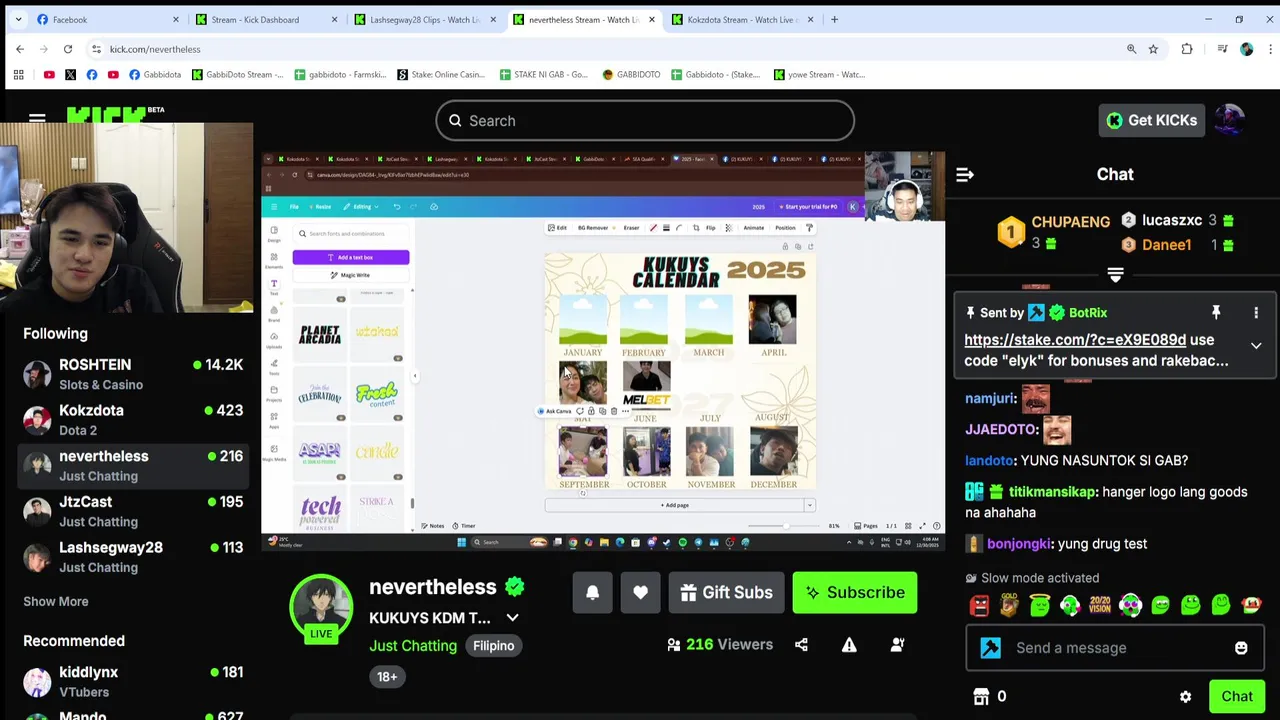Report stream via warning triangle icon
This screenshot has width=1280, height=720.
coord(849,645)
